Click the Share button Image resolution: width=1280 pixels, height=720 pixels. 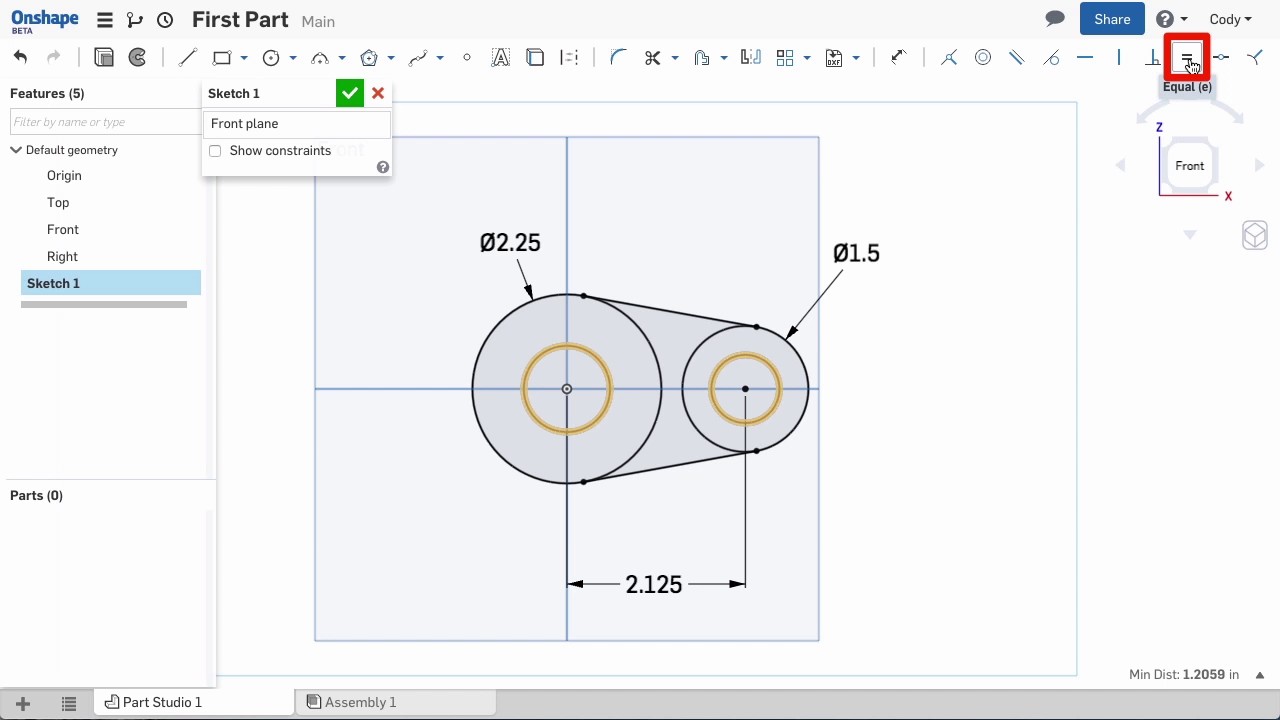[1112, 19]
